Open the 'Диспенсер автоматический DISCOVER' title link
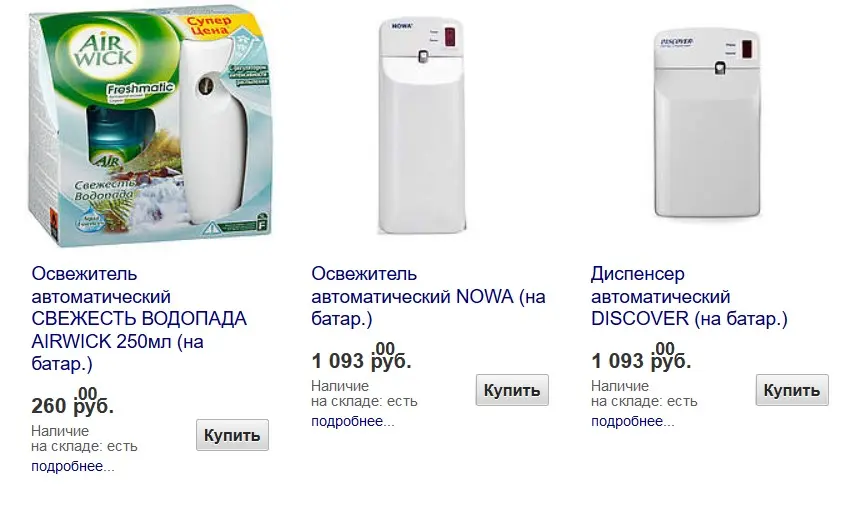 pyautogui.click(x=689, y=296)
